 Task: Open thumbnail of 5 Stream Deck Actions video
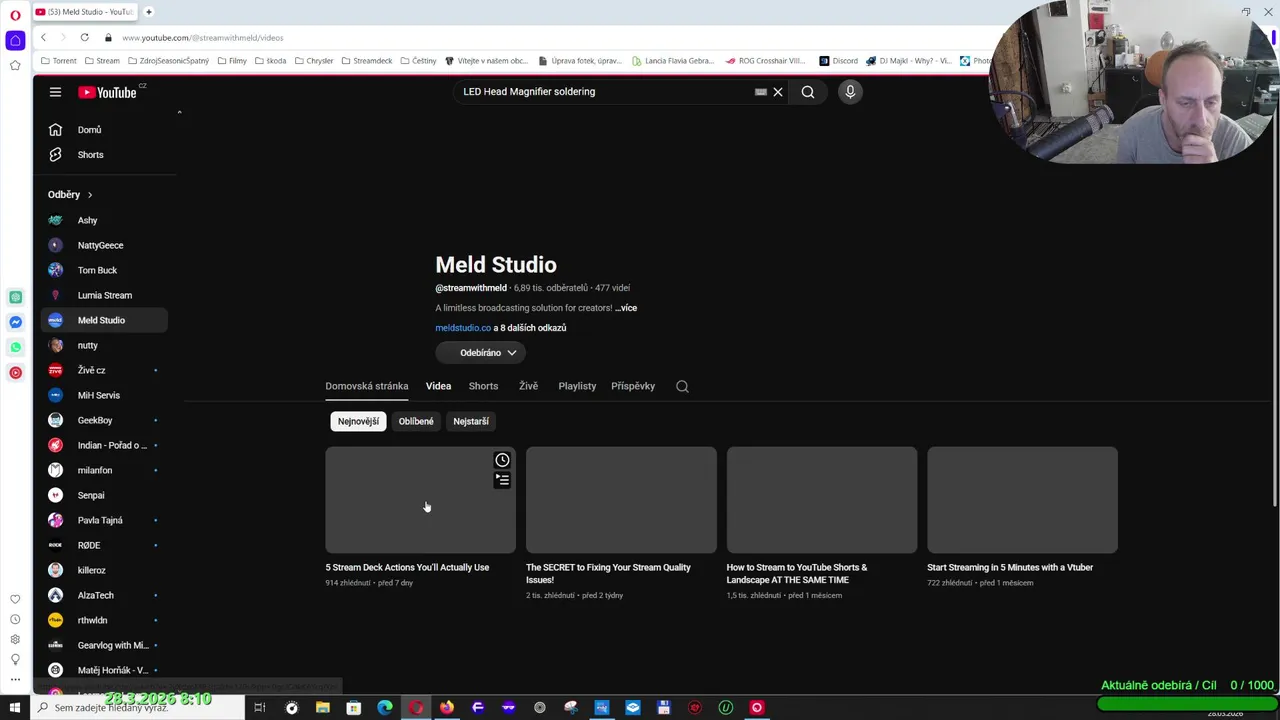pos(420,500)
